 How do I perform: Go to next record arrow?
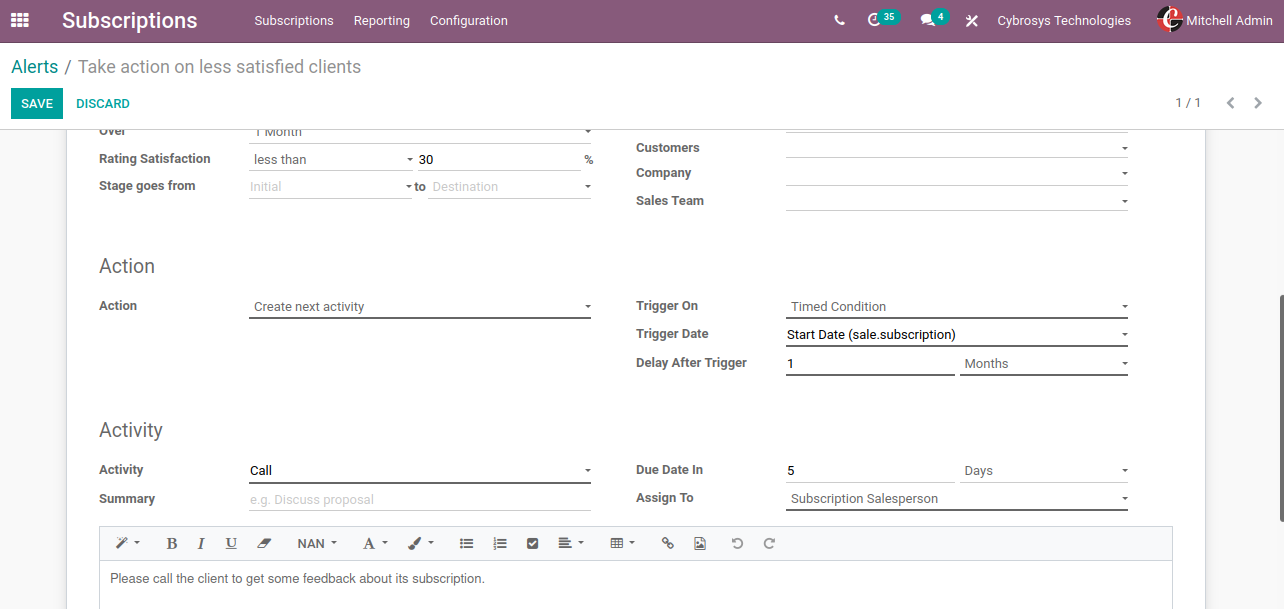point(1258,103)
